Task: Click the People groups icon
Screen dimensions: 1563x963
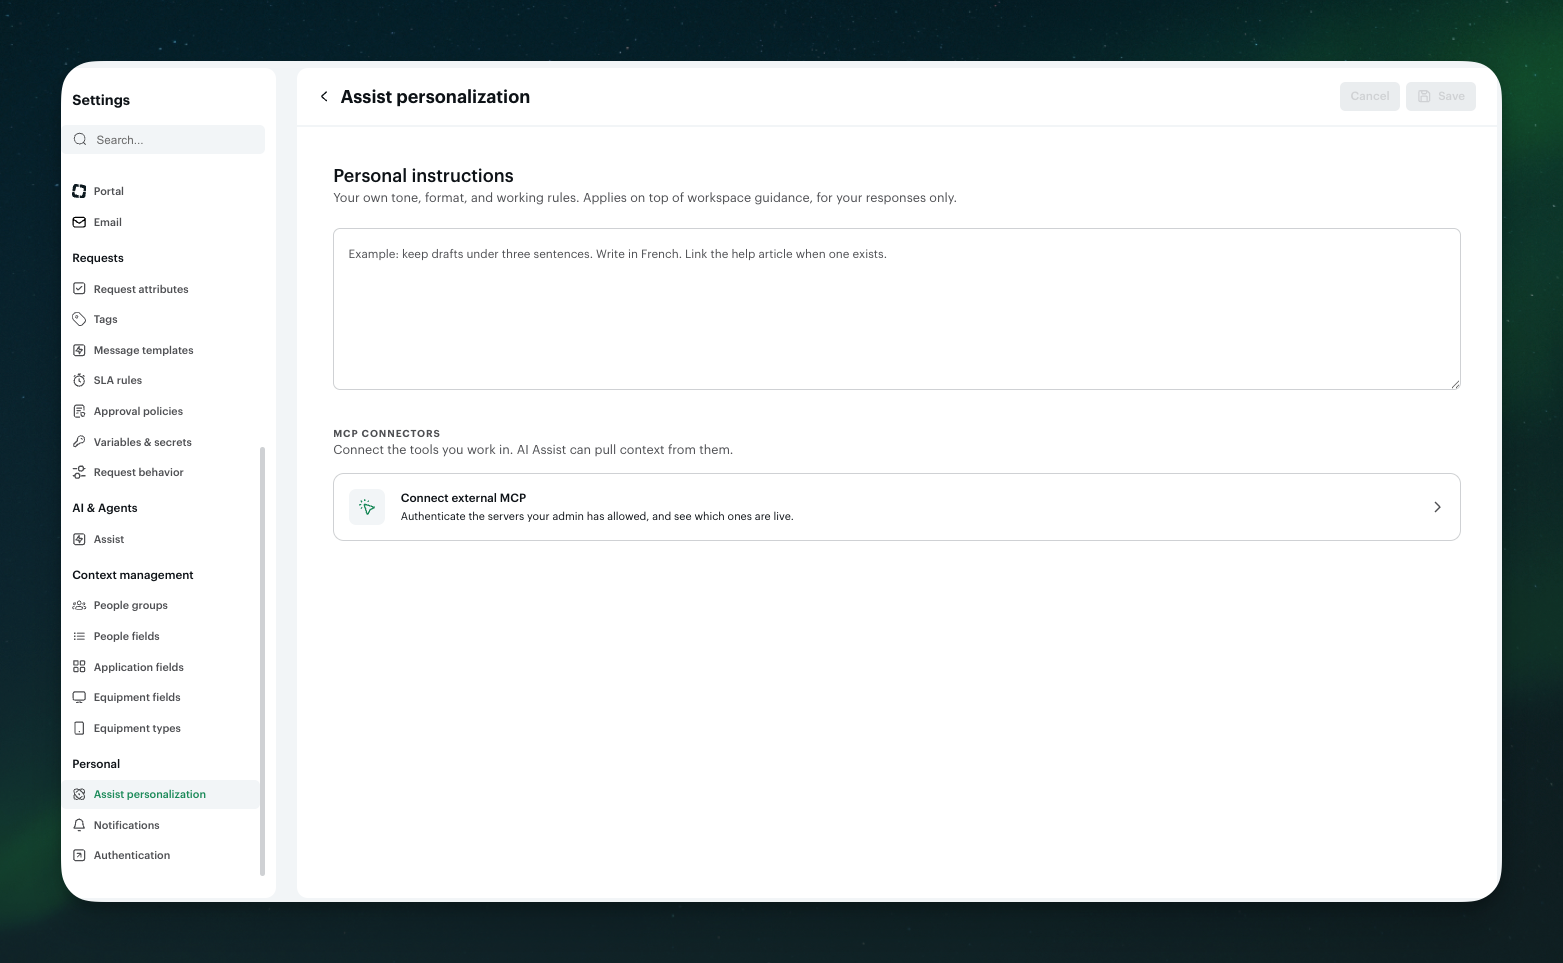Action: [x=79, y=605]
